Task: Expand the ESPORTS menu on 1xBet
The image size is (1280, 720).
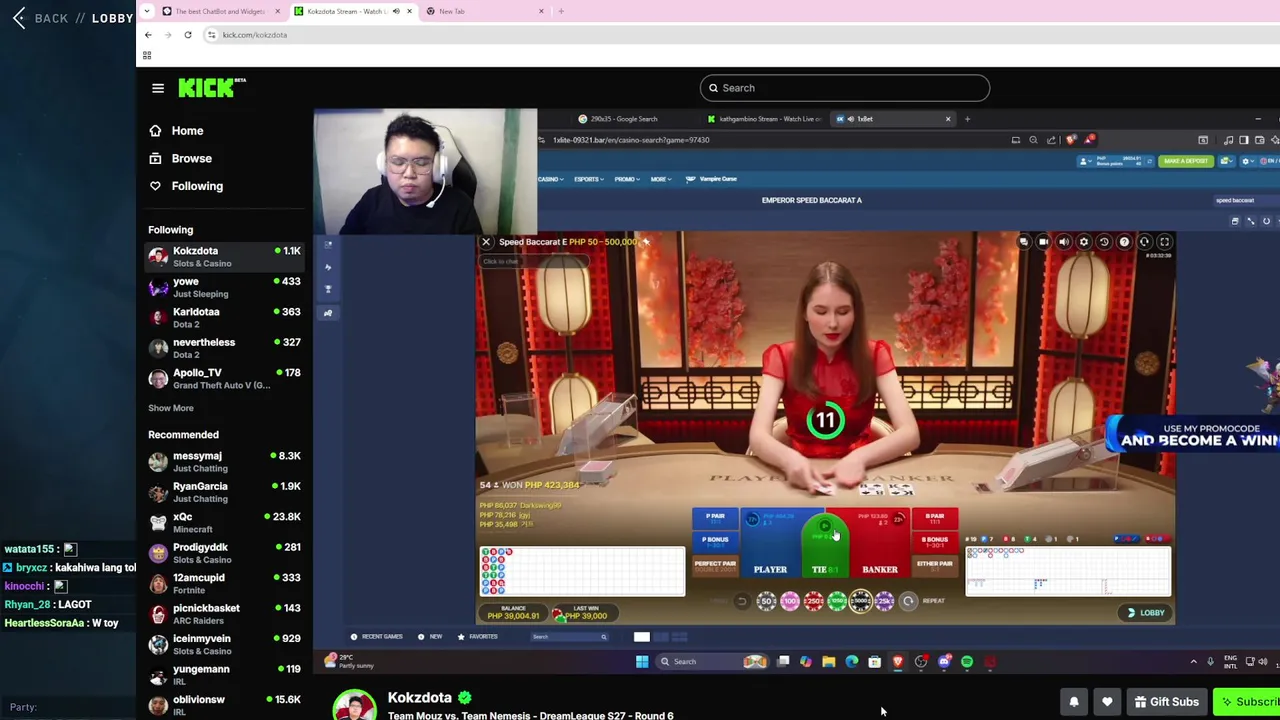Action: coord(588,179)
